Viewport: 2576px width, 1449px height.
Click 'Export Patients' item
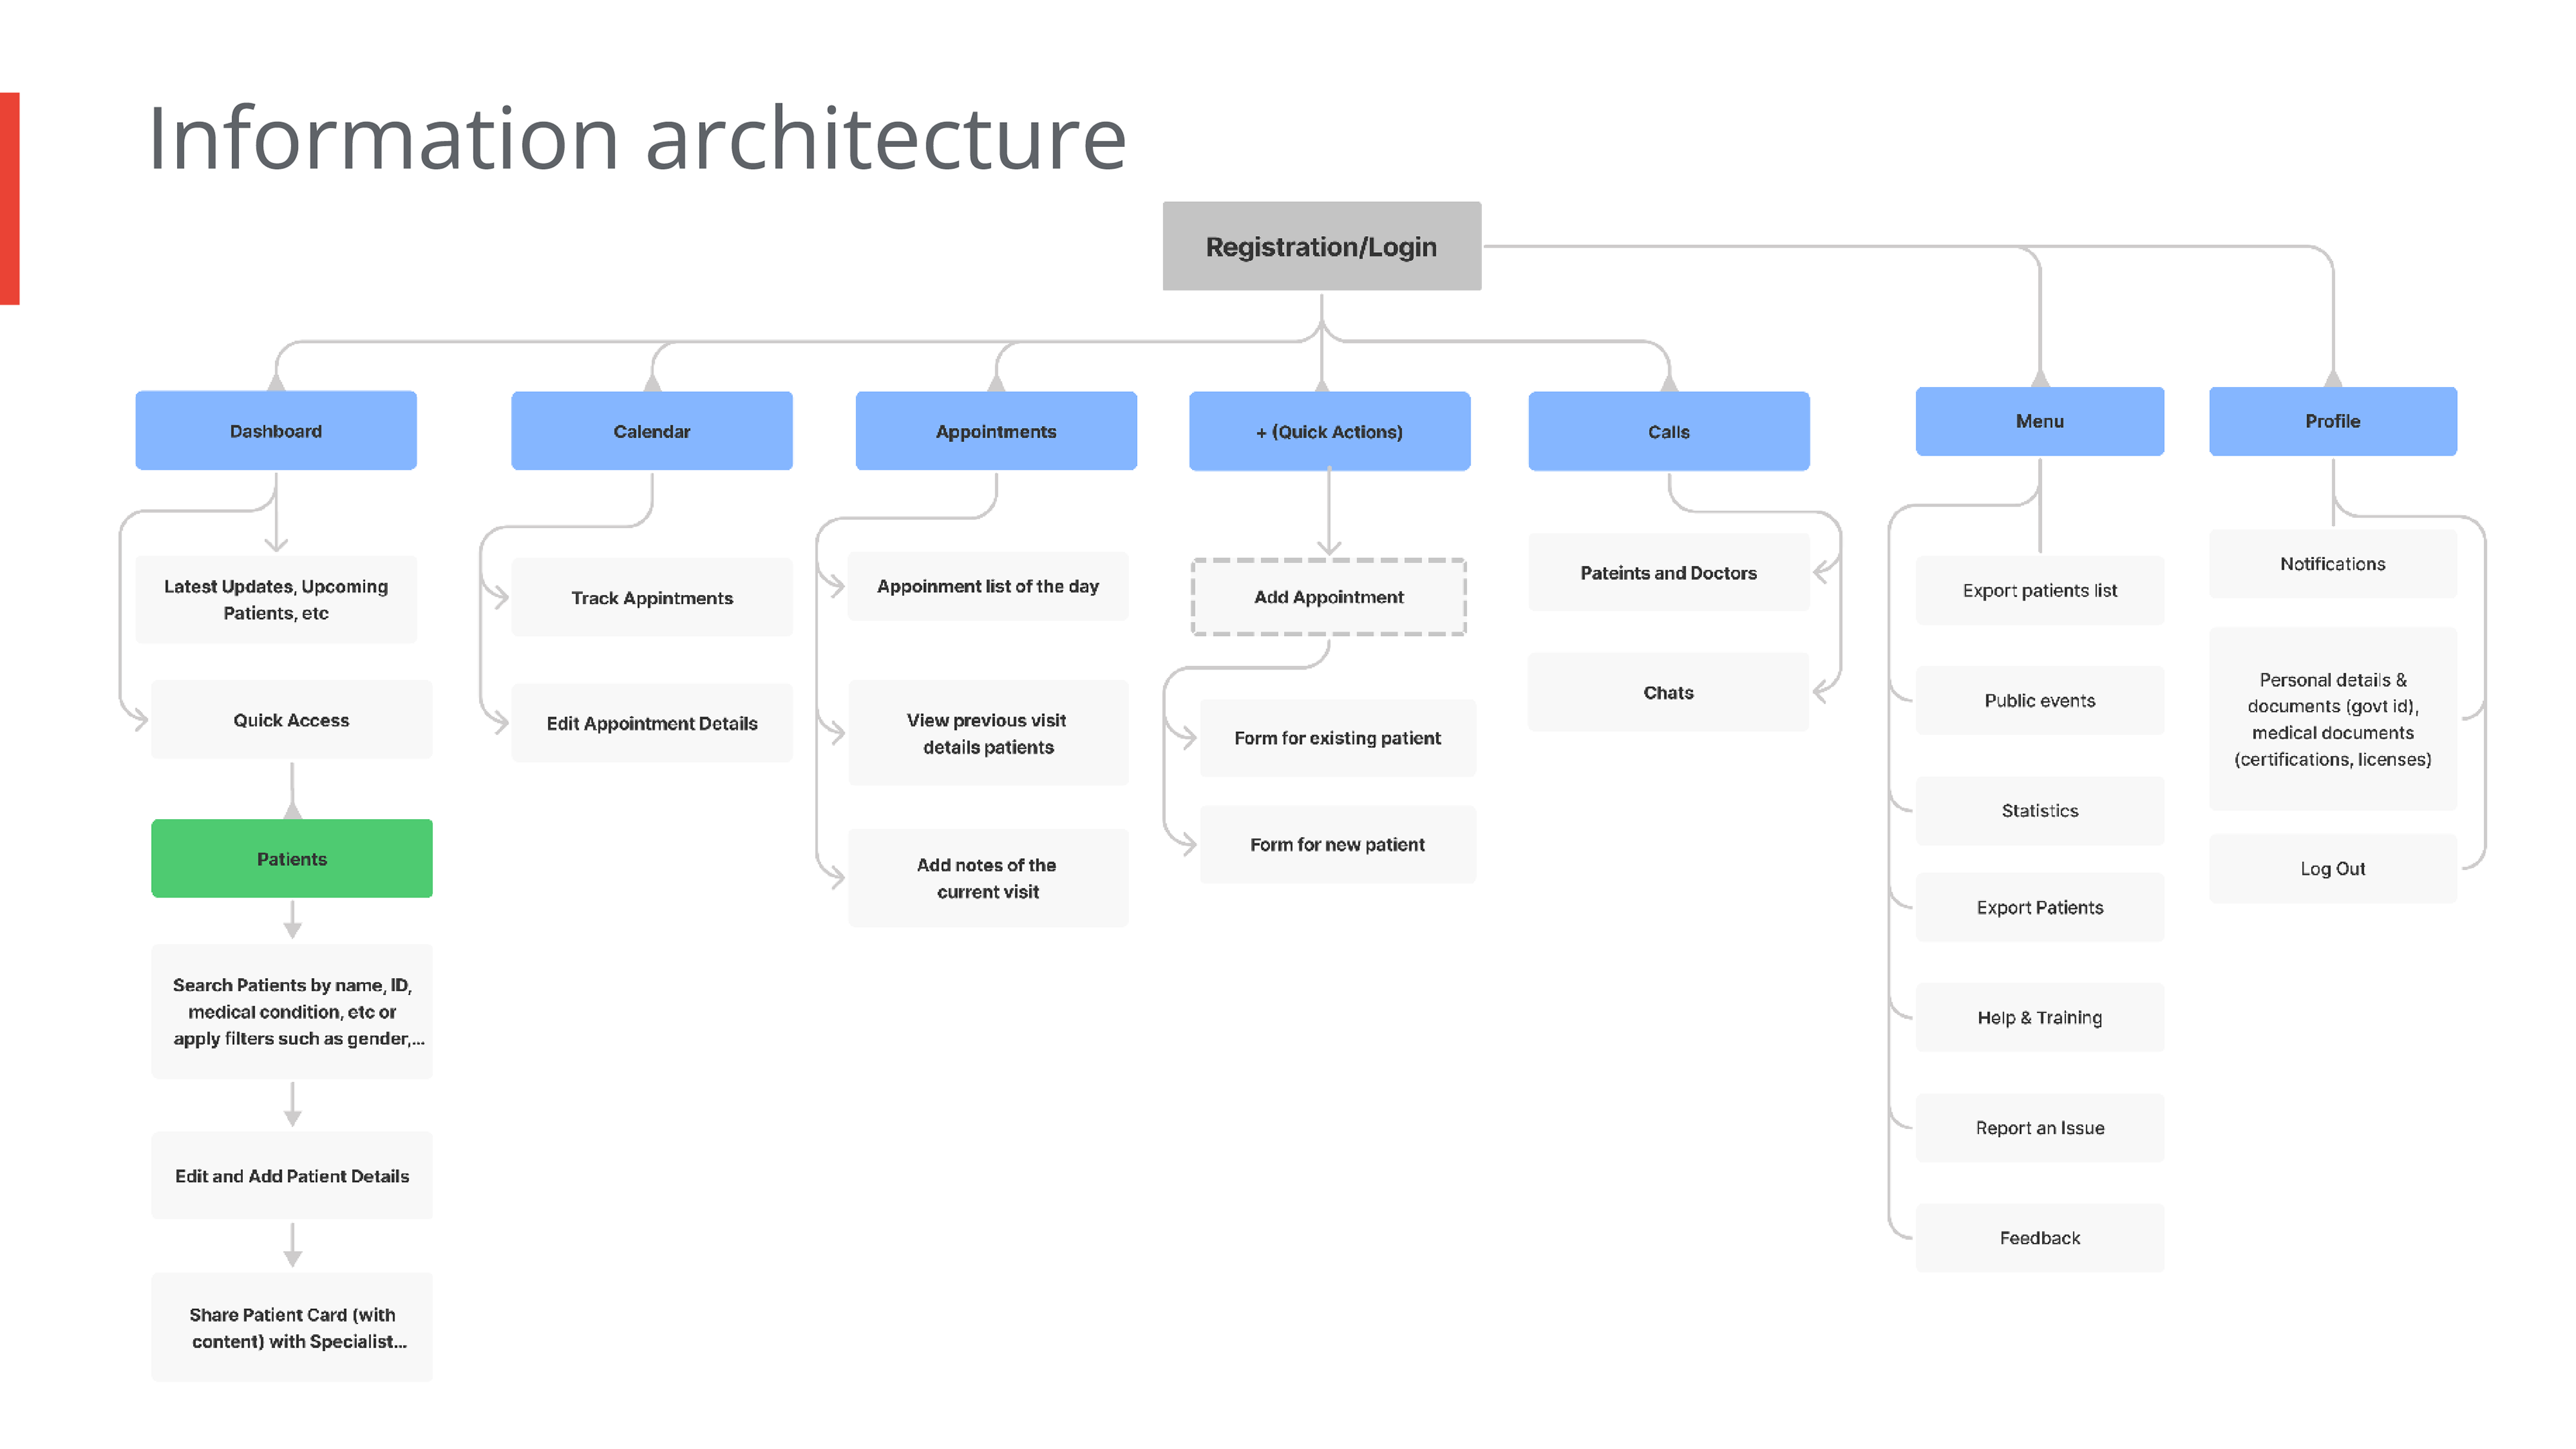click(2040, 907)
